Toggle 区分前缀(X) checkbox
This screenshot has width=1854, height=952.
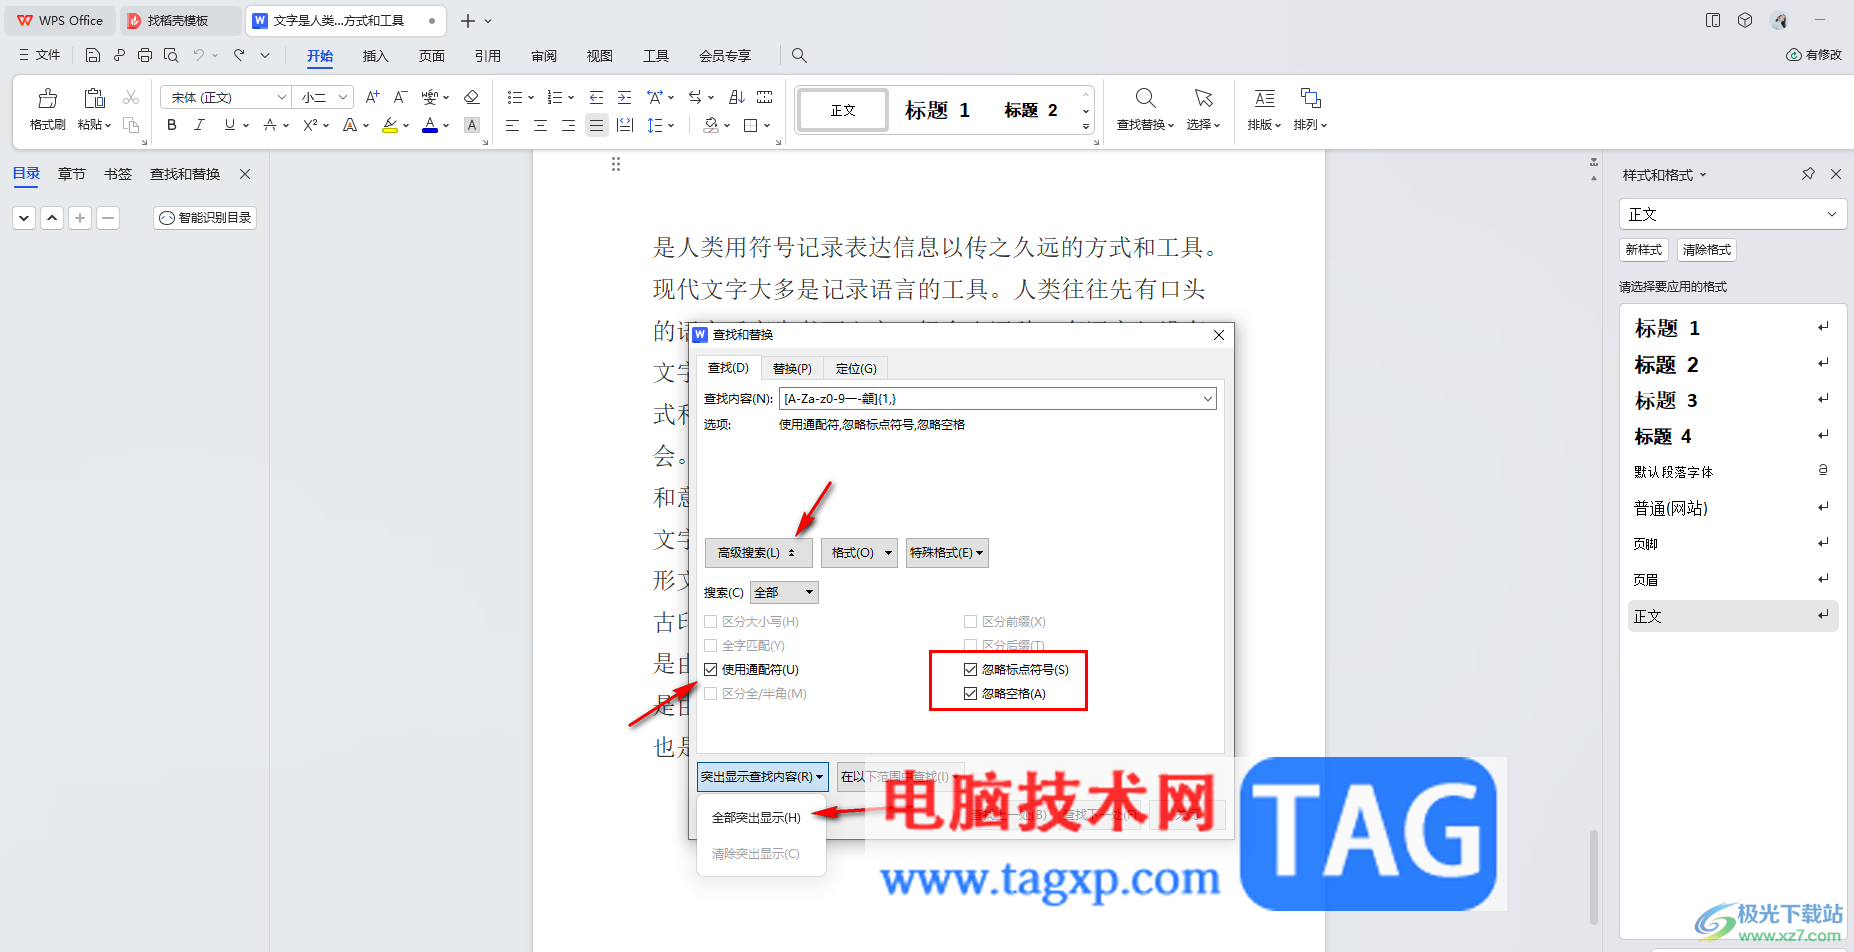click(x=970, y=622)
